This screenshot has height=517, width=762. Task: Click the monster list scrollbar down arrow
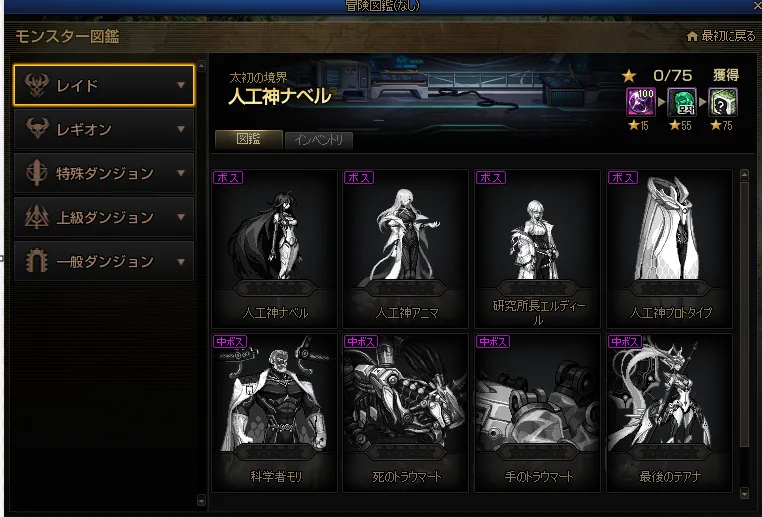tap(744, 494)
